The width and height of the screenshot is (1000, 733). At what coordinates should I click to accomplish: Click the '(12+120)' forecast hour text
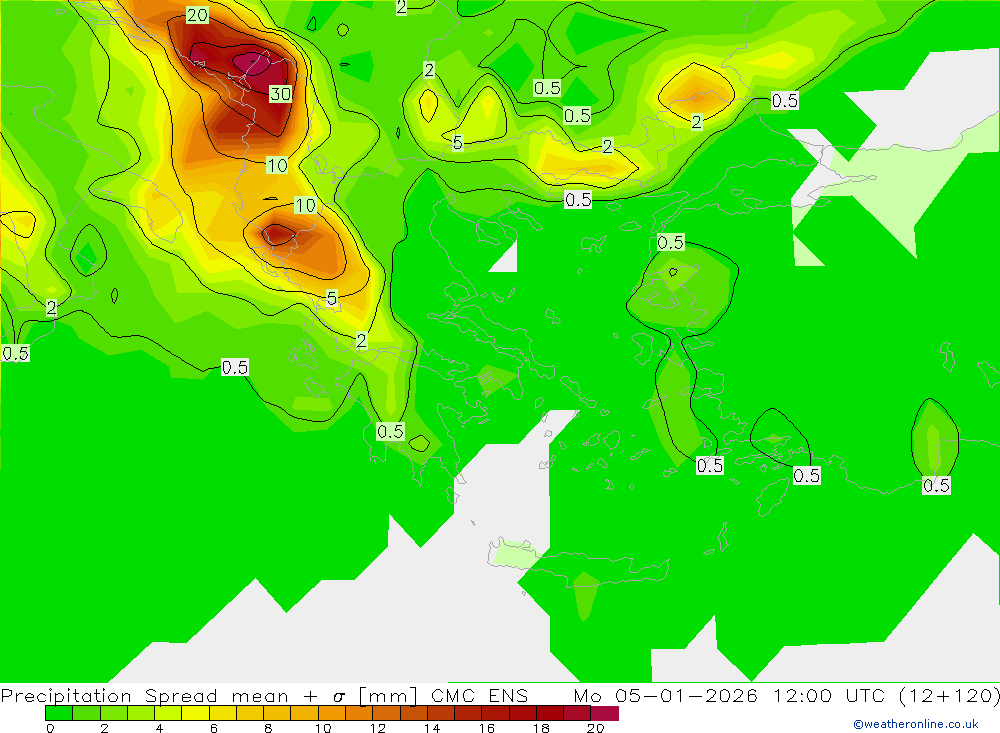(949, 695)
